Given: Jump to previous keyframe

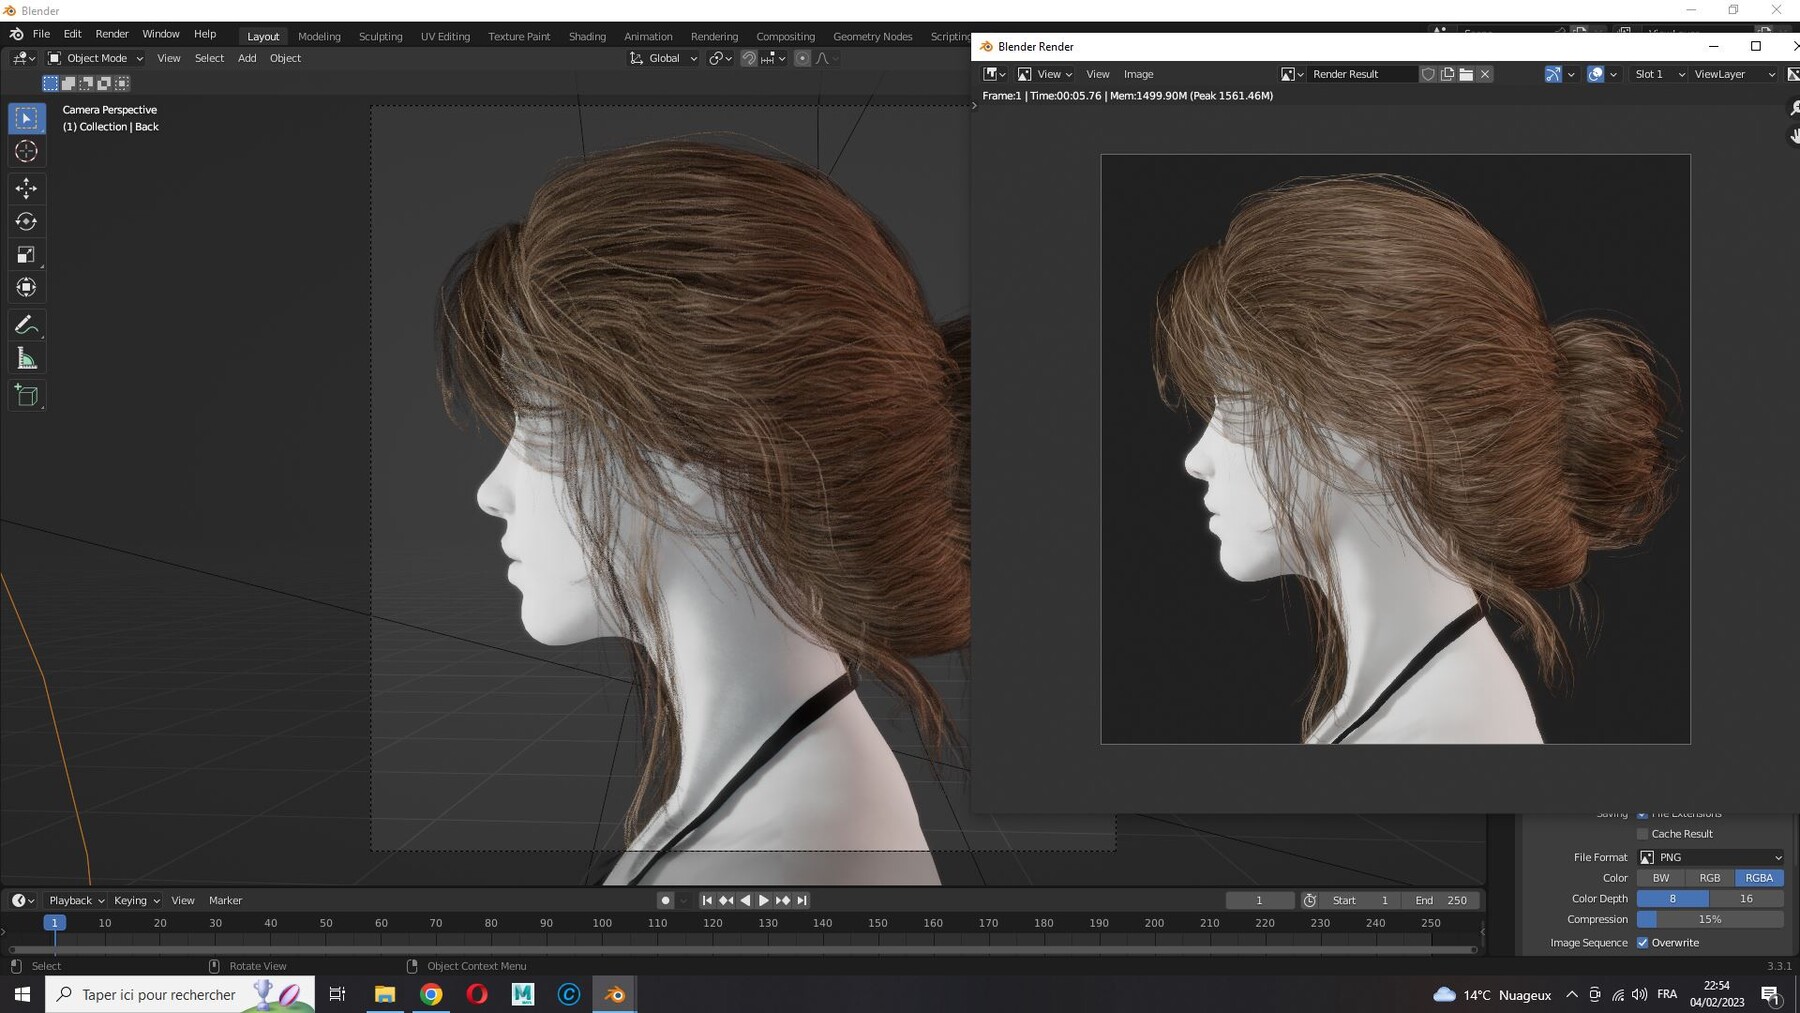Looking at the screenshot, I should [x=726, y=900].
